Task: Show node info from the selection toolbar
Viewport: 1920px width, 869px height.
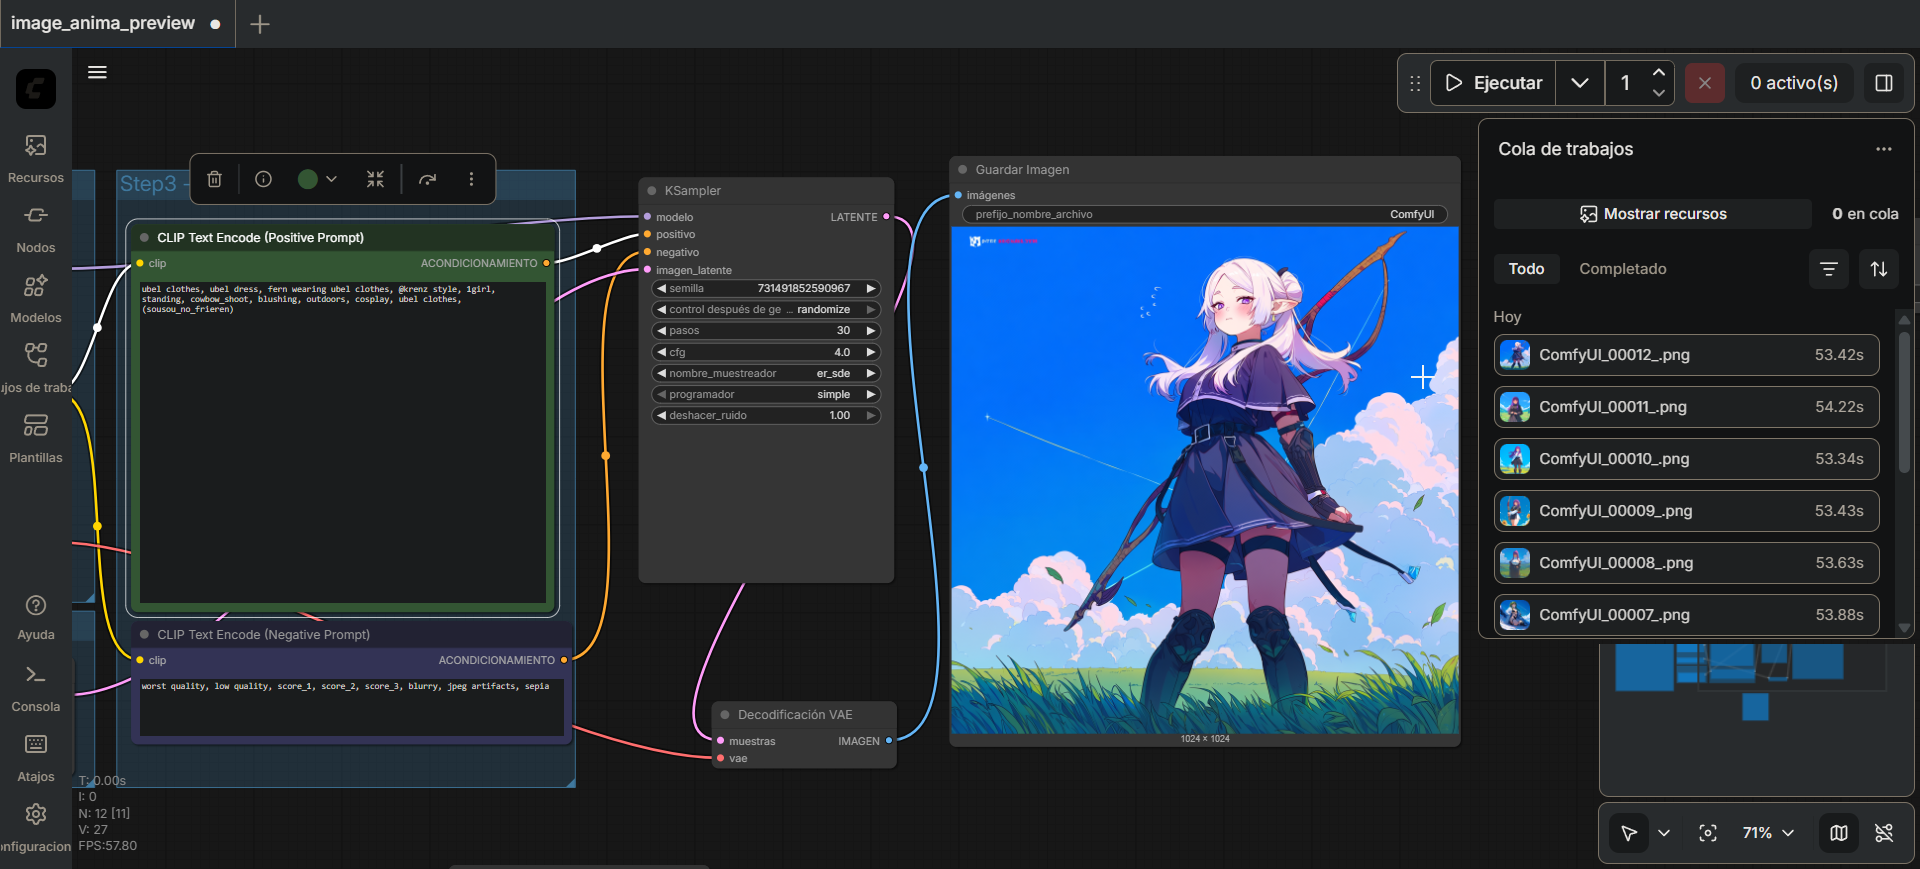Action: click(264, 179)
